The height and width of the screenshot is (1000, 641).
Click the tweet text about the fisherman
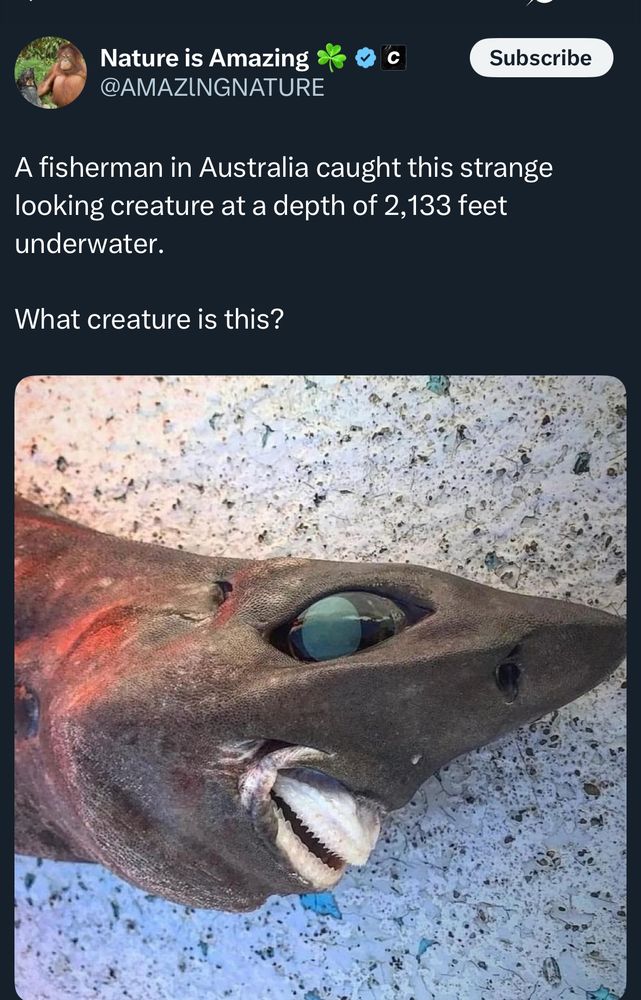click(x=284, y=205)
